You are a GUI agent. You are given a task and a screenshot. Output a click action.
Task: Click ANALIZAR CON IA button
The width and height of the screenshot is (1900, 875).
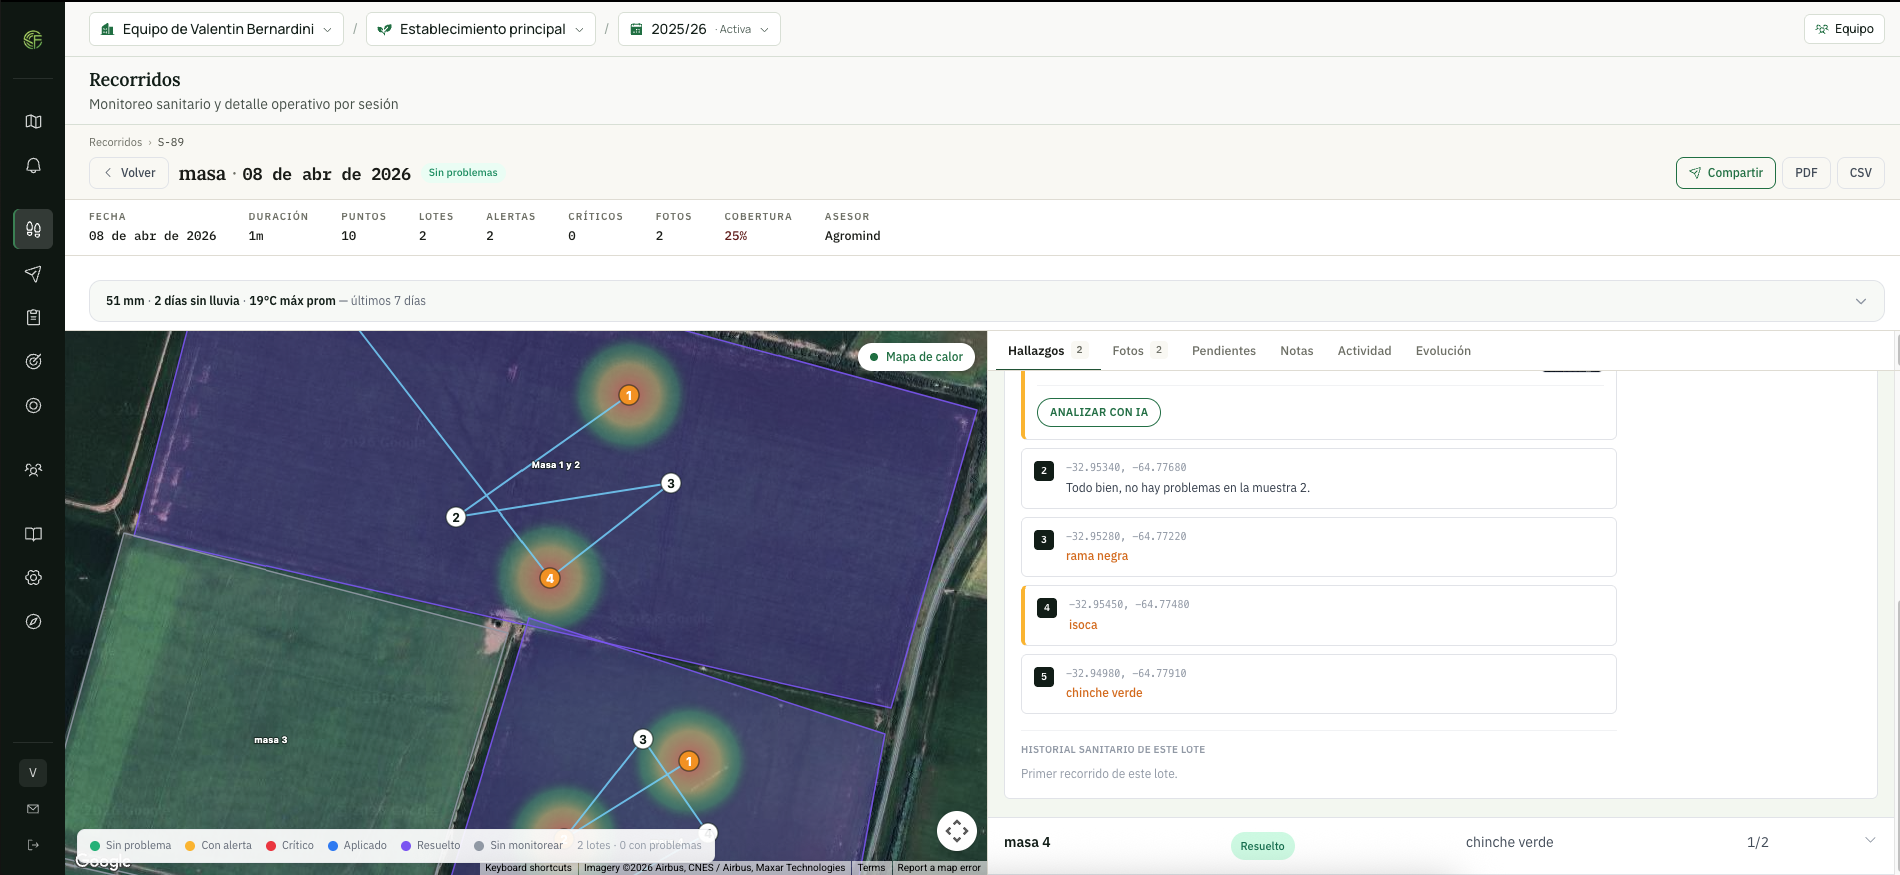(1099, 412)
